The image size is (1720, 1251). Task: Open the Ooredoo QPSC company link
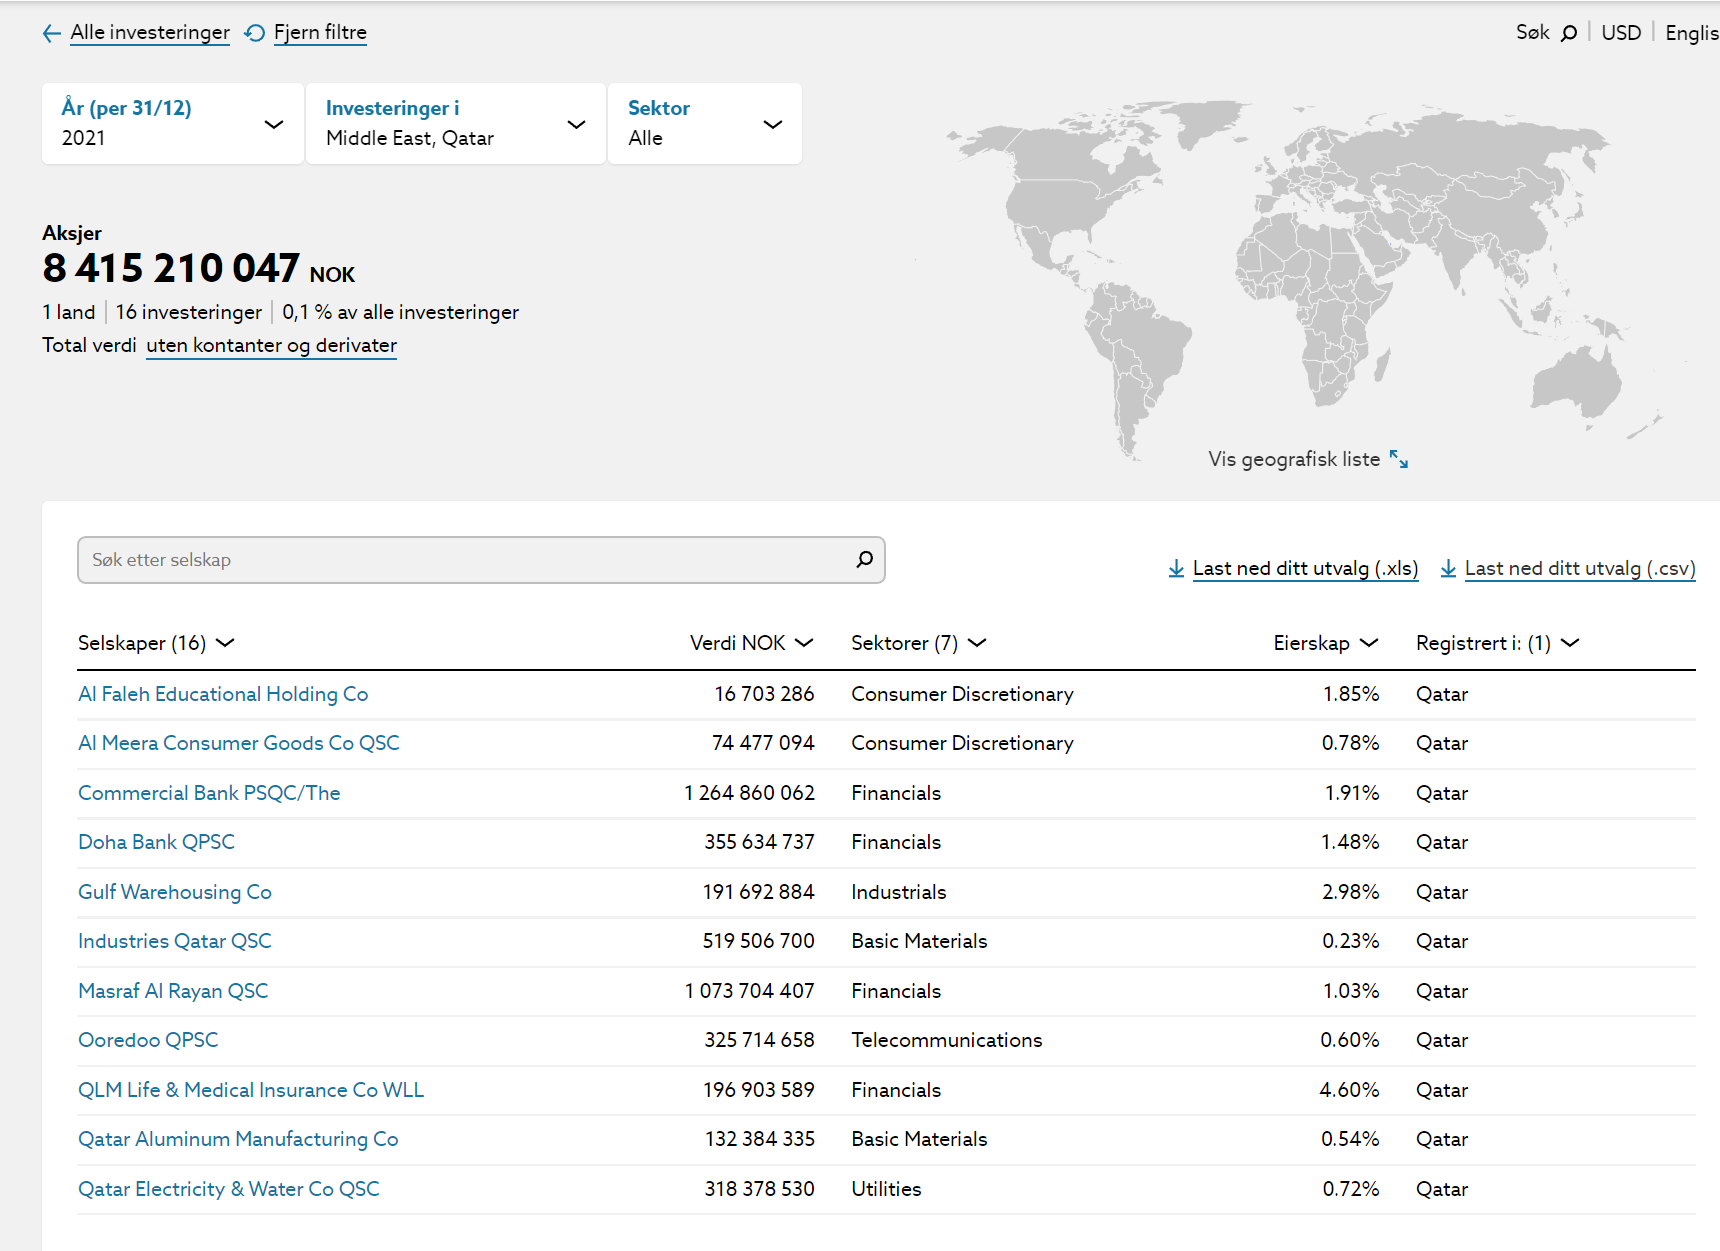[148, 1040]
